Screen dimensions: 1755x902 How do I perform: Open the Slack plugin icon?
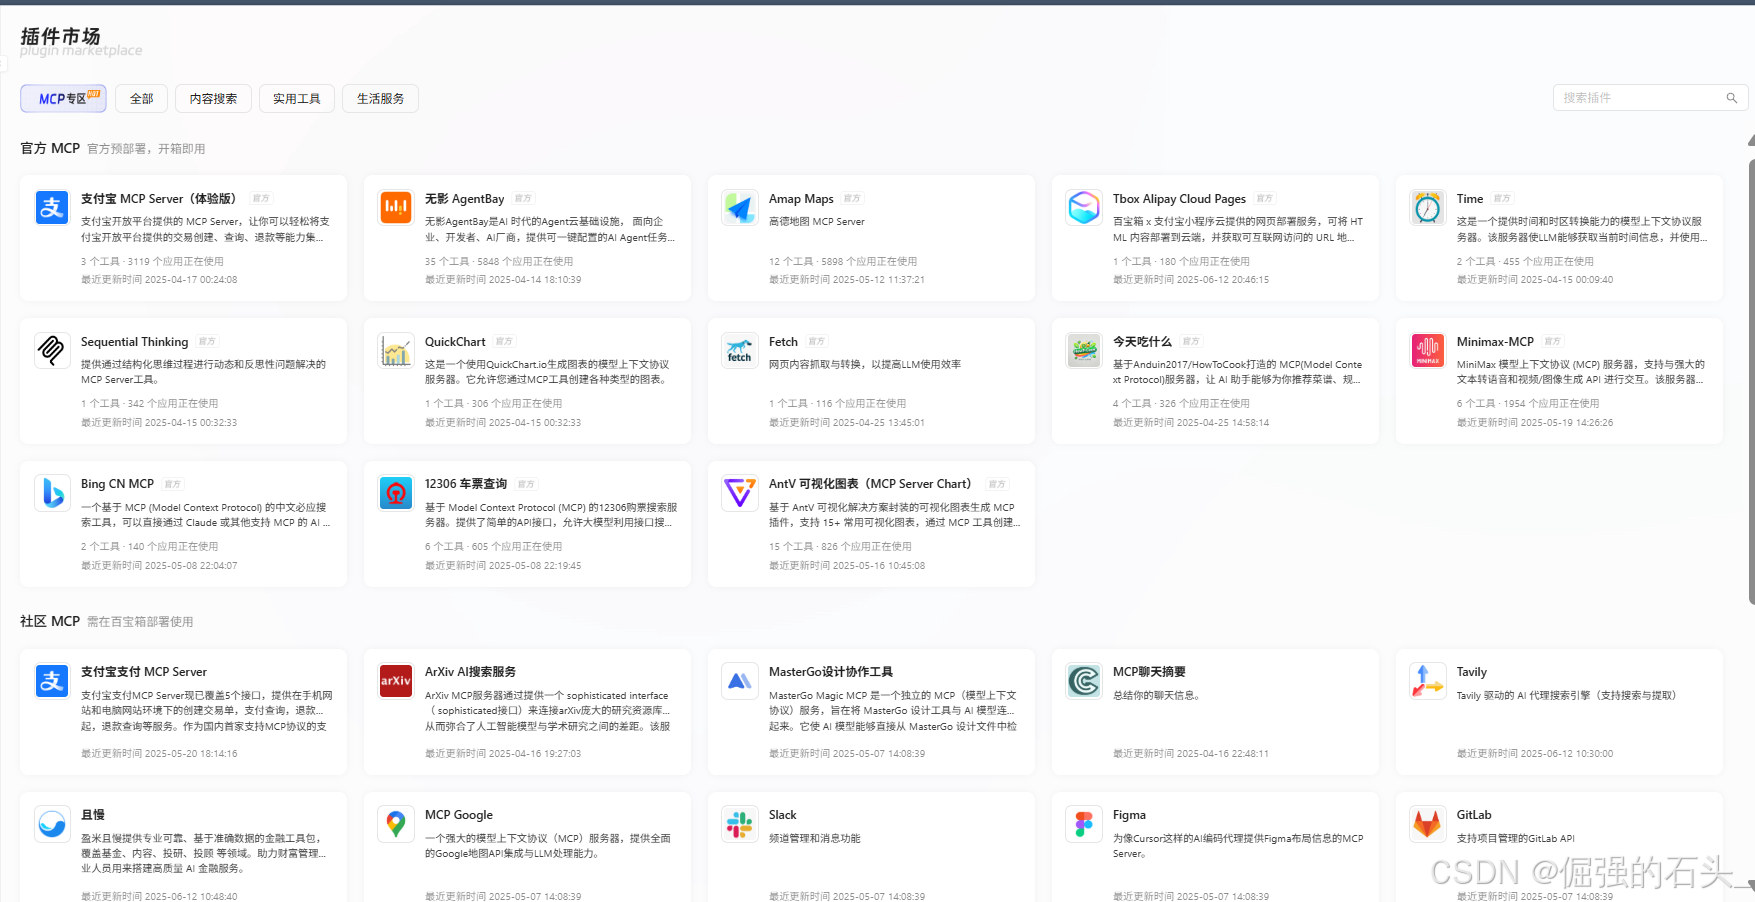(740, 824)
